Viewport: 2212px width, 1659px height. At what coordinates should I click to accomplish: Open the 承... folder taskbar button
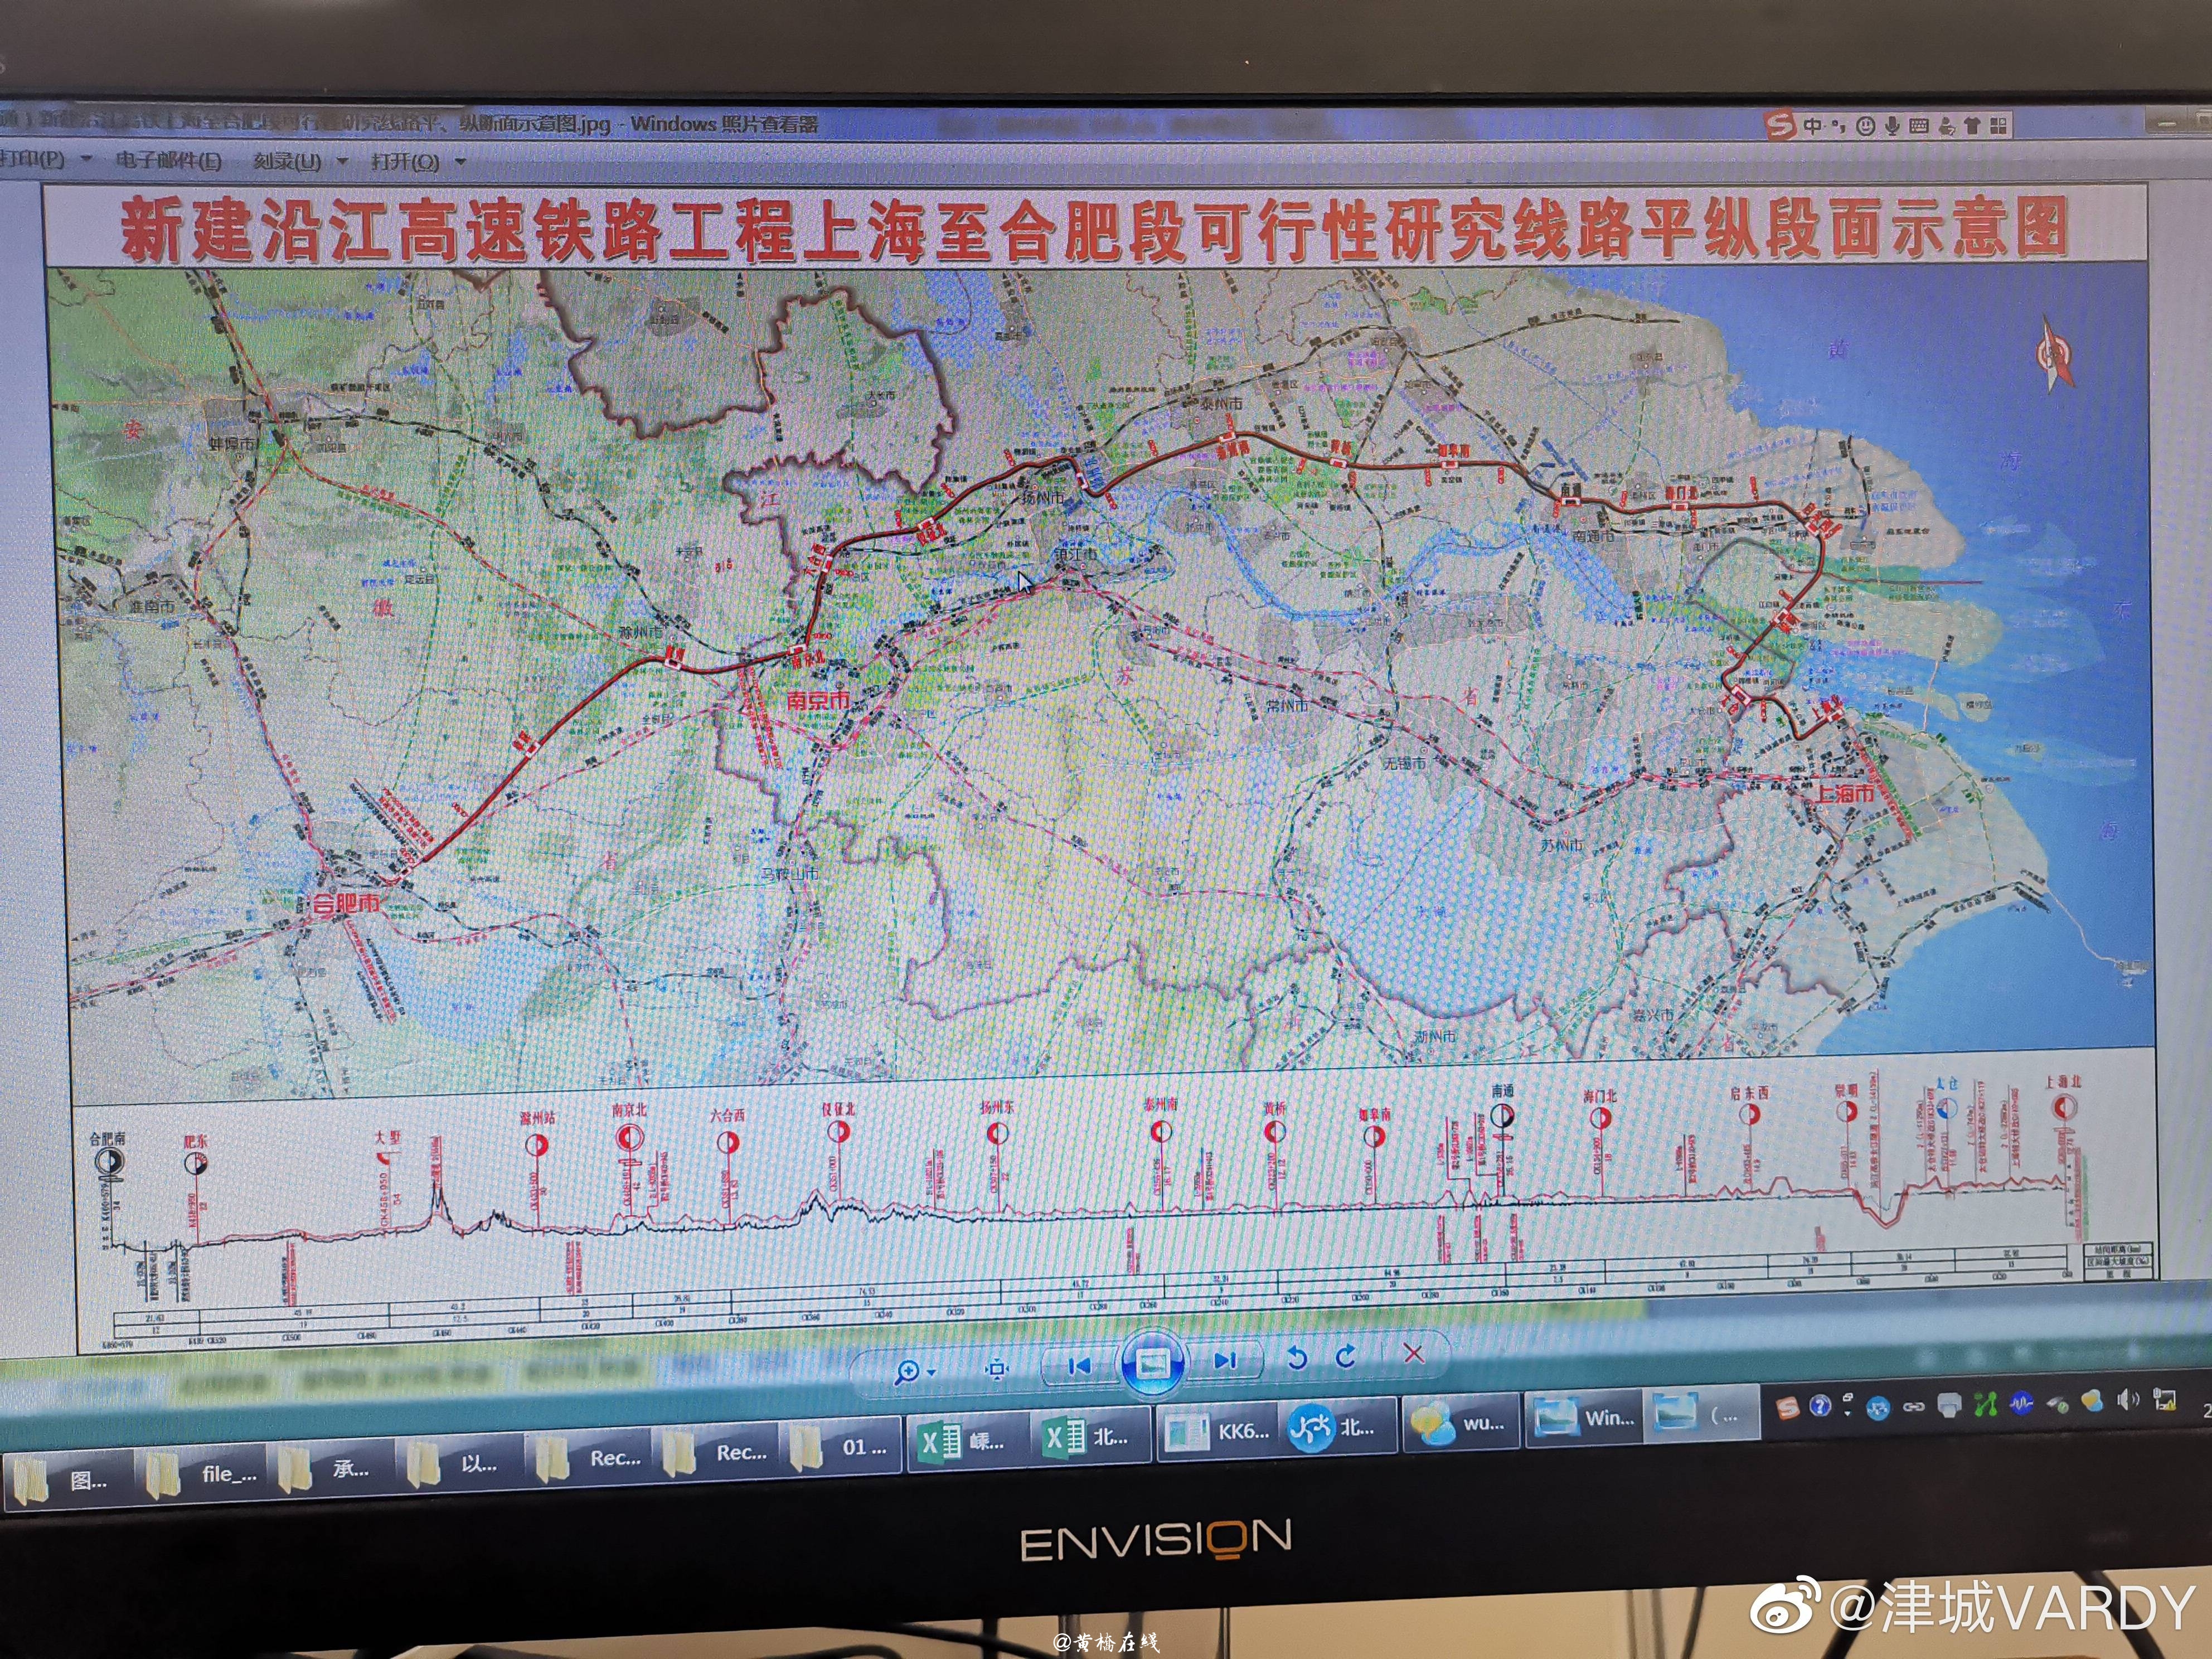coord(331,1469)
